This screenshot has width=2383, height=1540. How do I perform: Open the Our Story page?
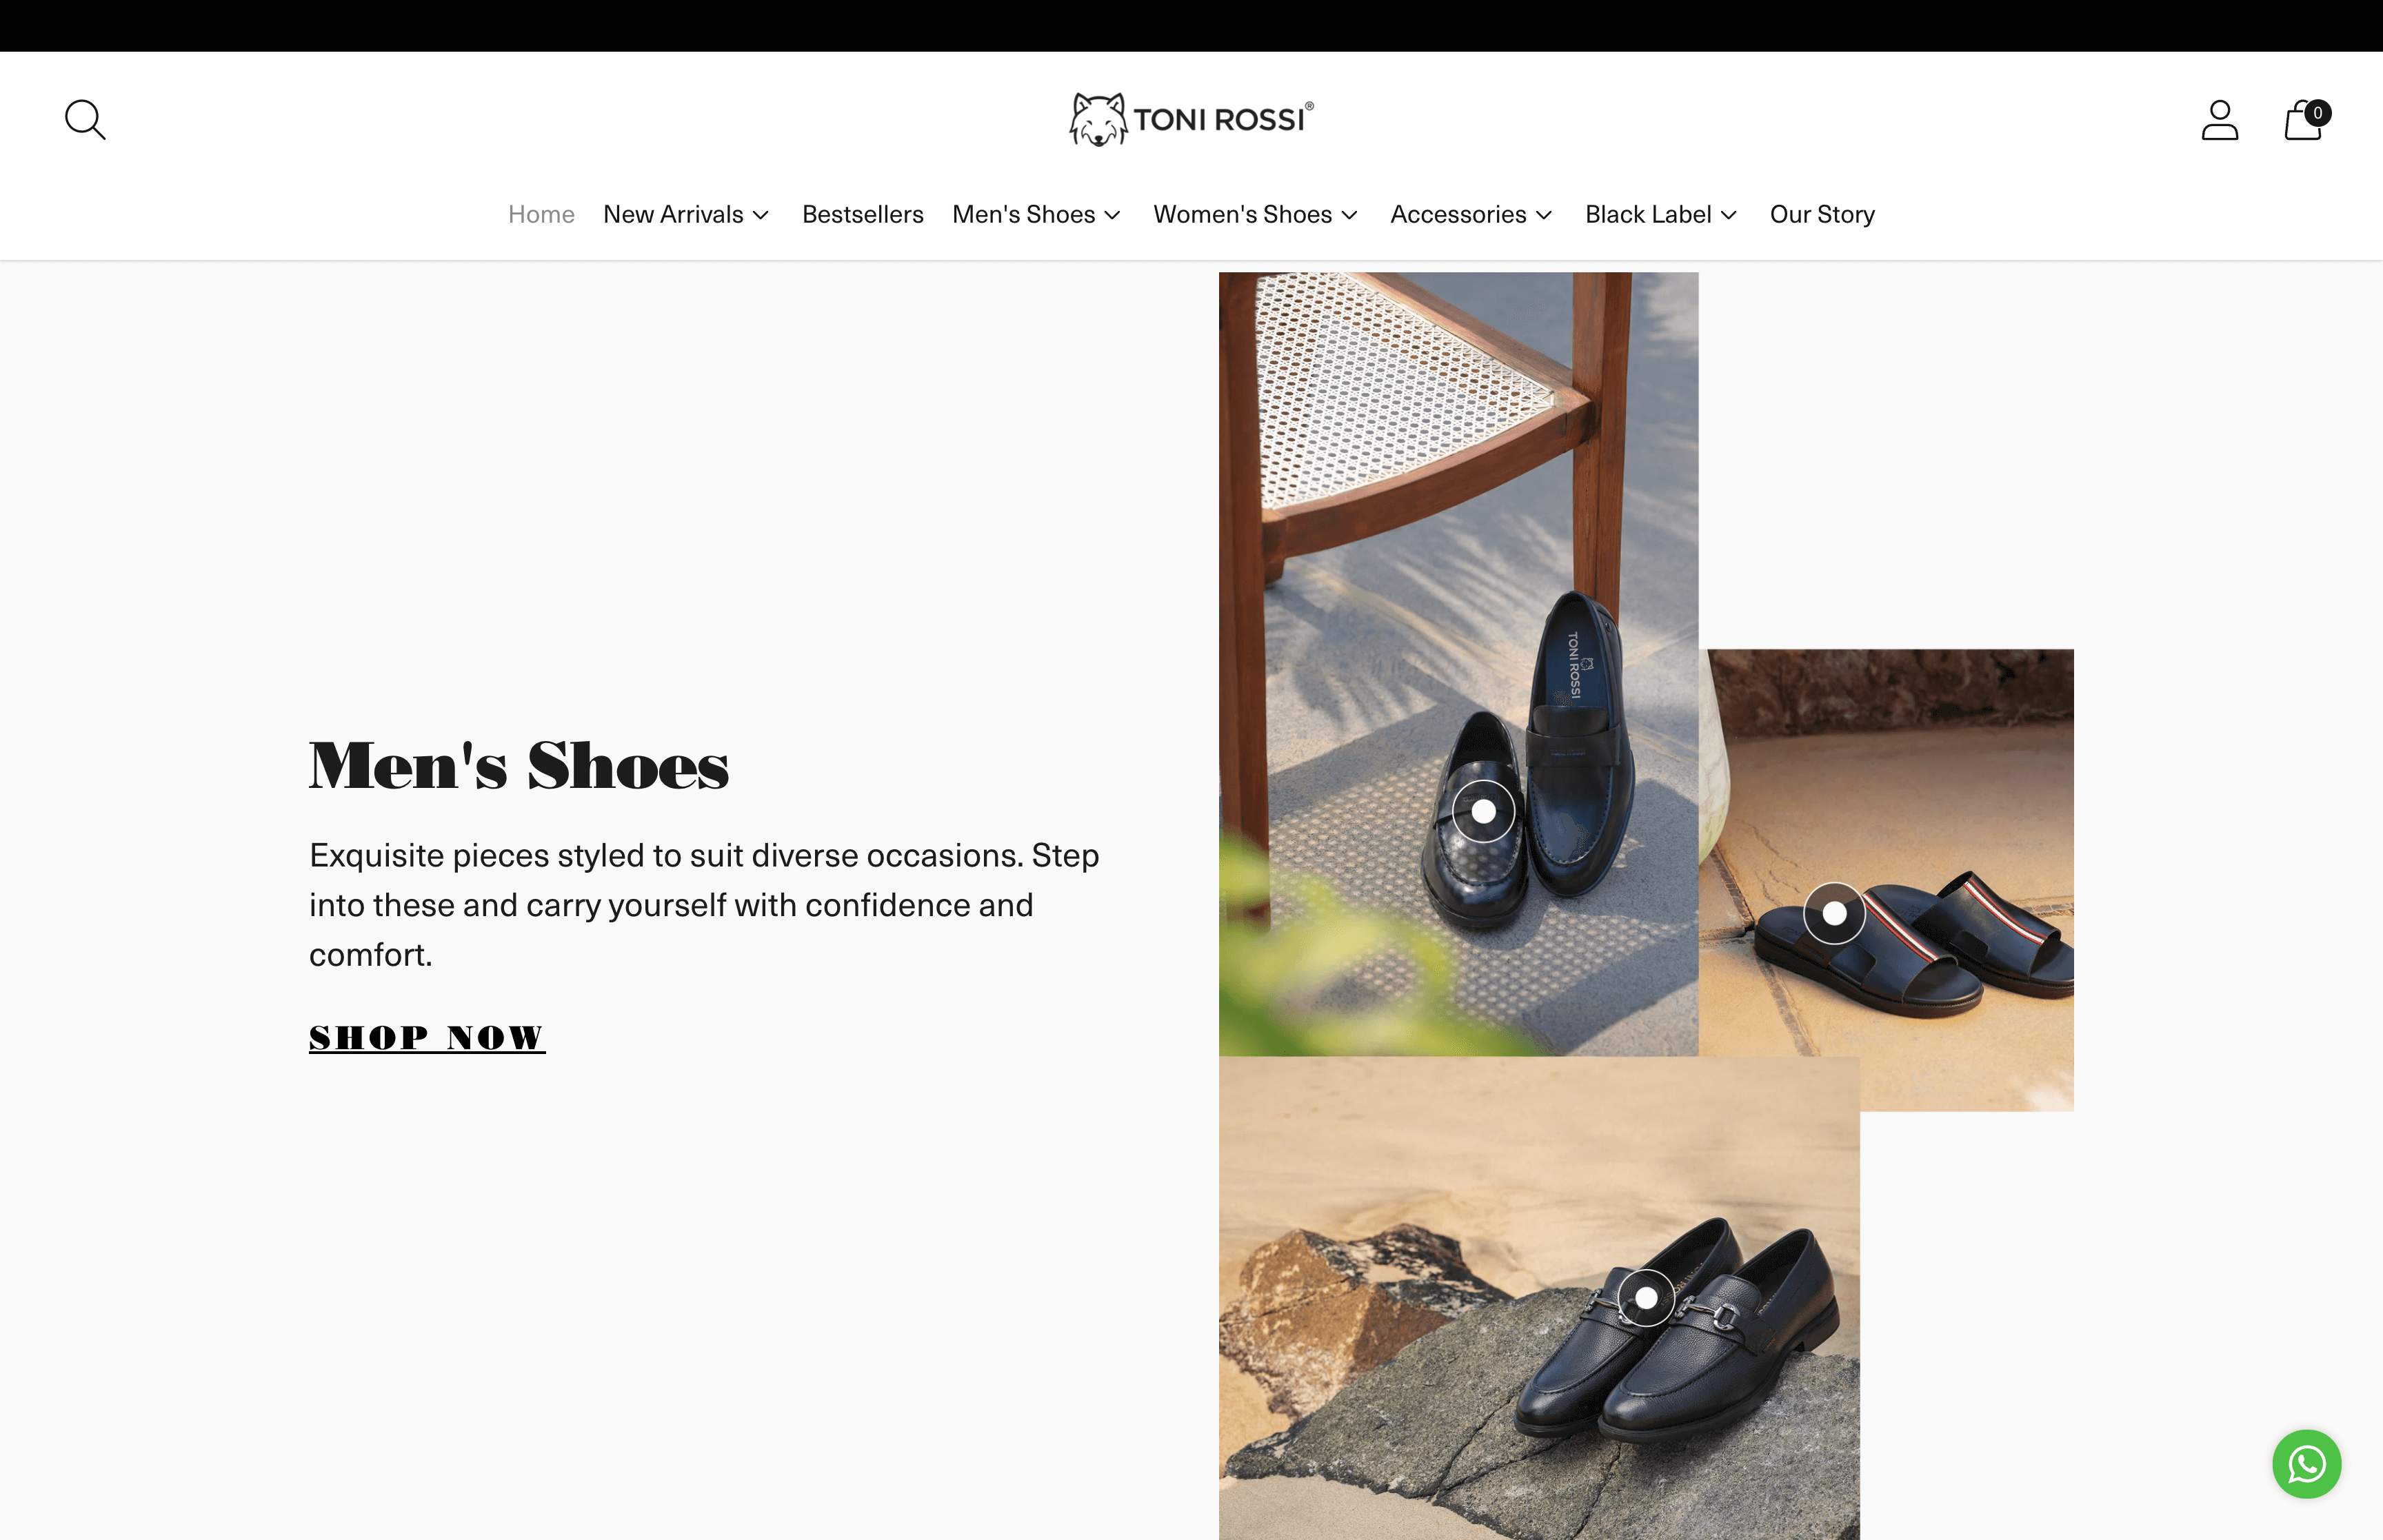click(x=1822, y=214)
